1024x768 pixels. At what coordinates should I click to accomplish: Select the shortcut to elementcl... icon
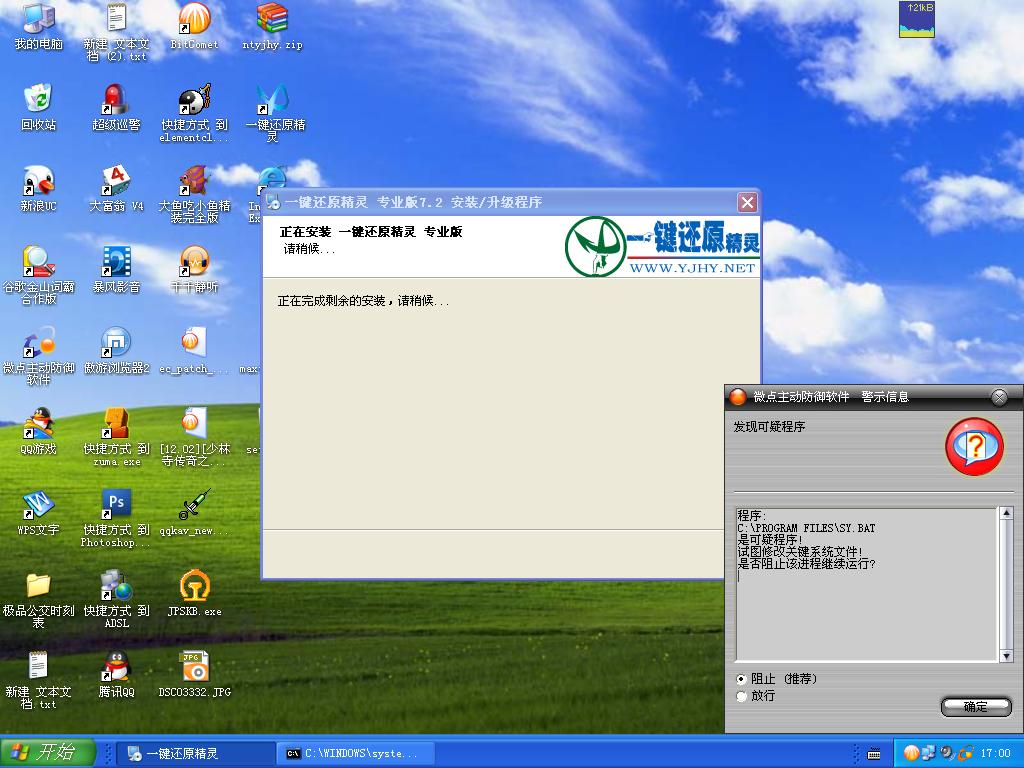coord(194,112)
